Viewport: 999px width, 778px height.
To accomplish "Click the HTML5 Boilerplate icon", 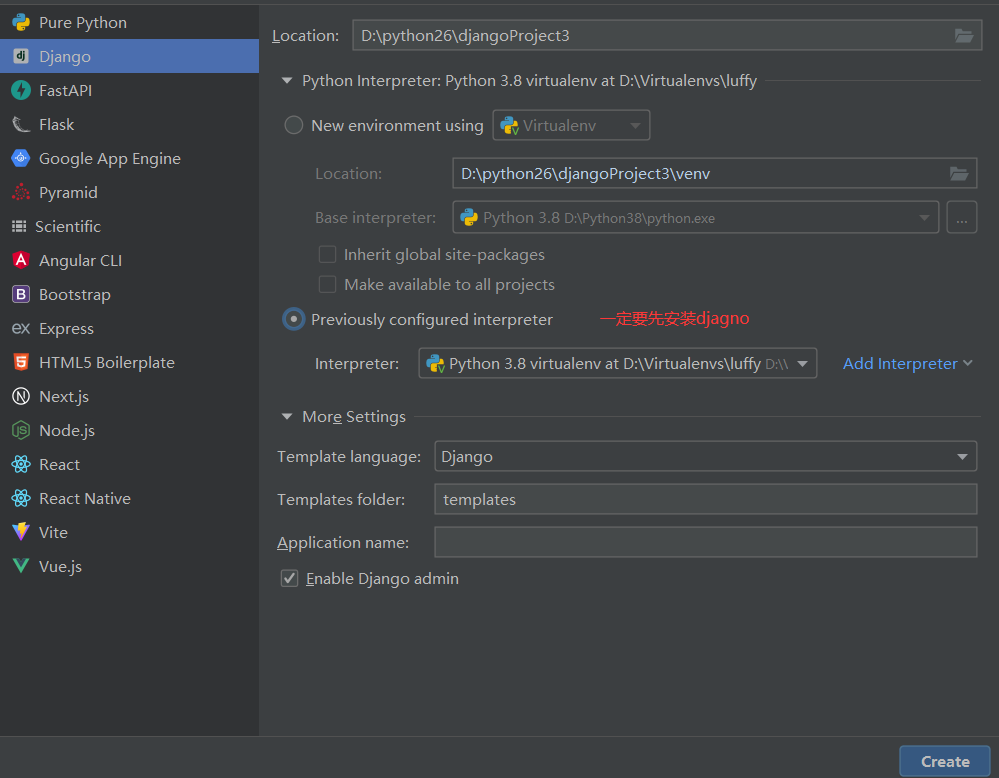I will 20,362.
